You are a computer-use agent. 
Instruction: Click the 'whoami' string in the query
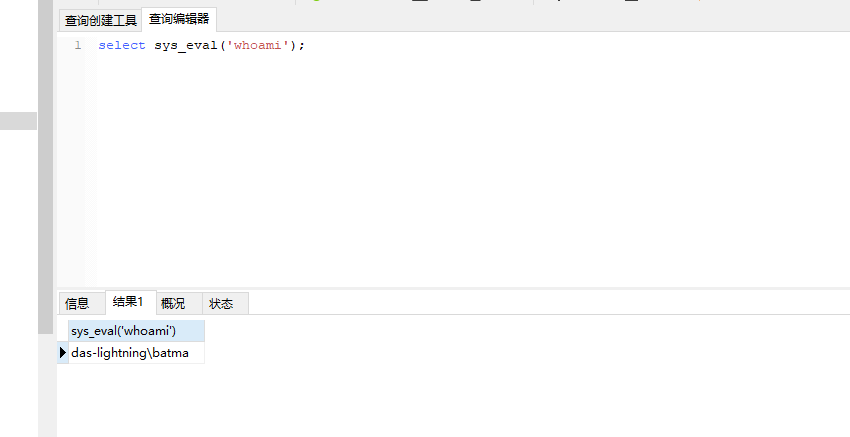[x=258, y=45]
